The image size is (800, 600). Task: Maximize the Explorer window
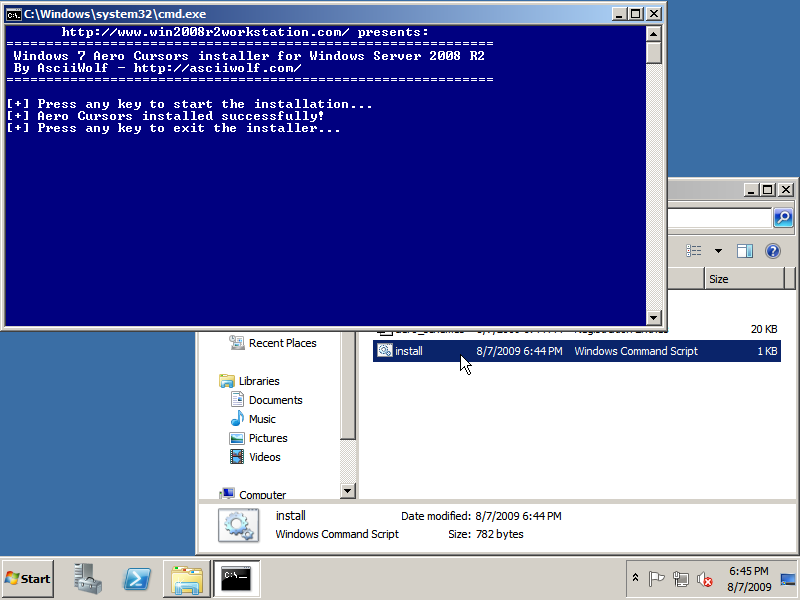point(767,190)
